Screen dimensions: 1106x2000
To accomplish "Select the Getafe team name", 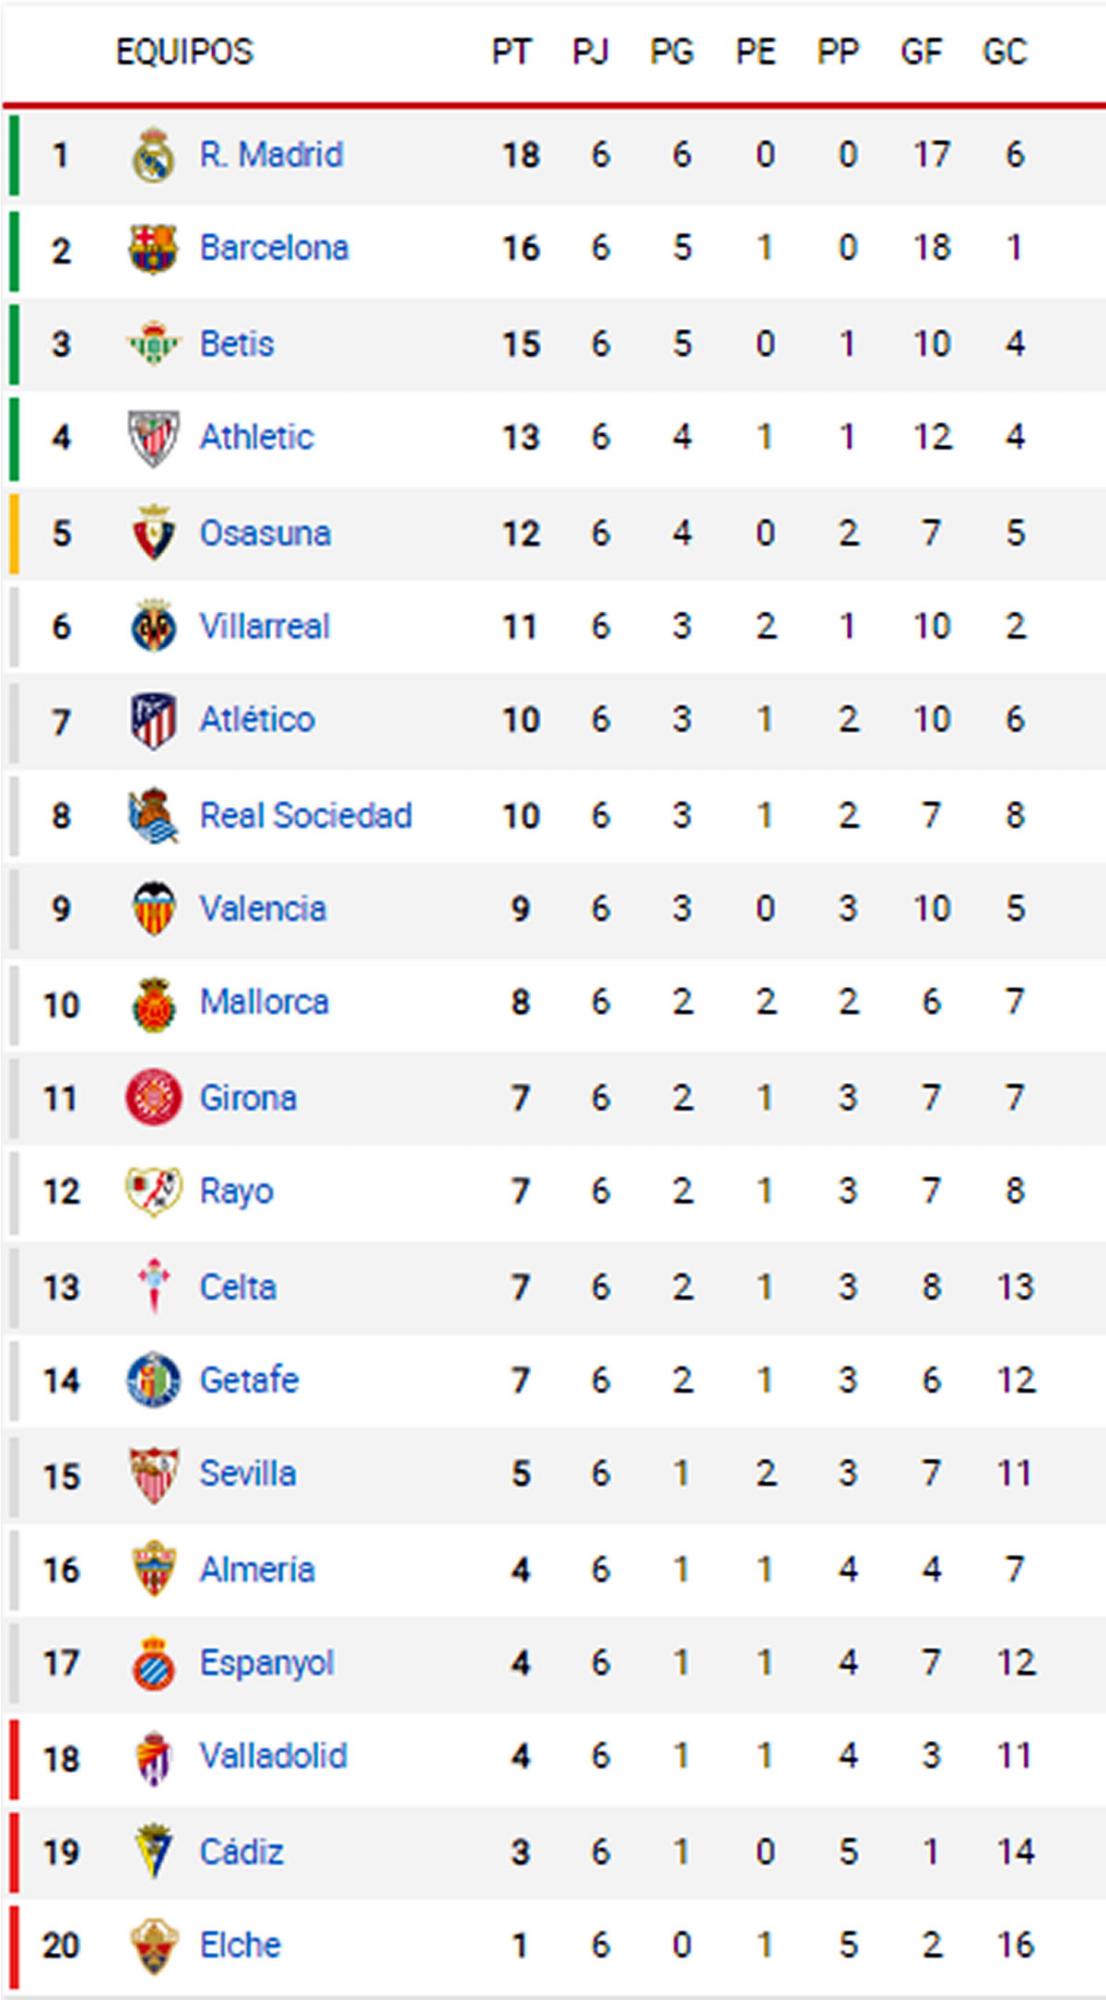I will [249, 1381].
